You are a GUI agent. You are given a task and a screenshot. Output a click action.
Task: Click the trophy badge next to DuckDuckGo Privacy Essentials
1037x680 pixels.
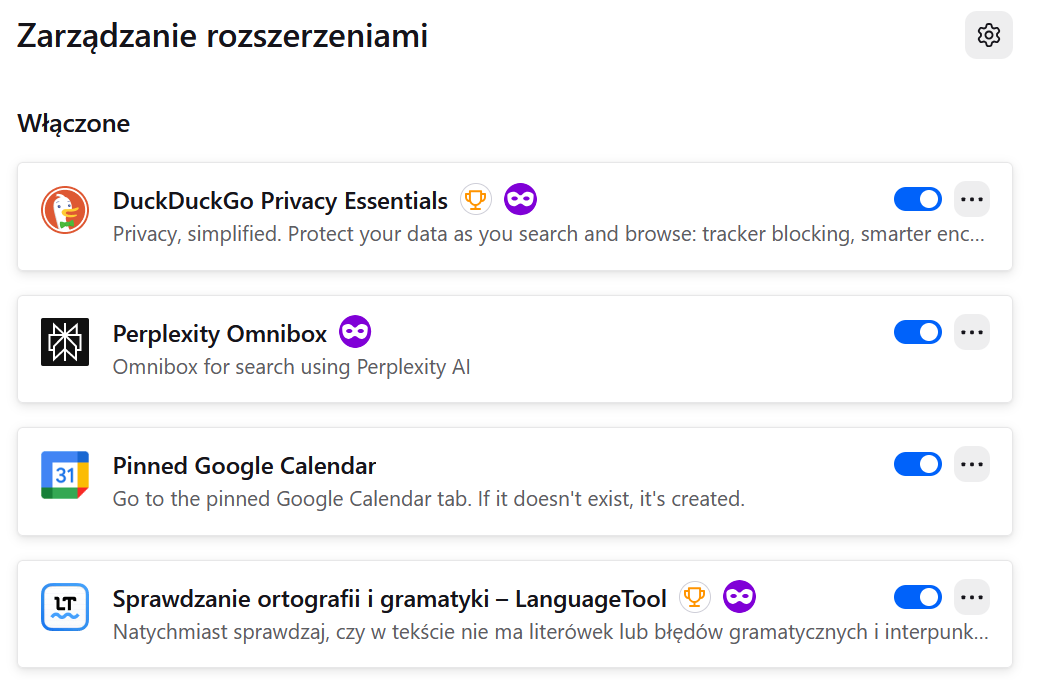pyautogui.click(x=475, y=199)
